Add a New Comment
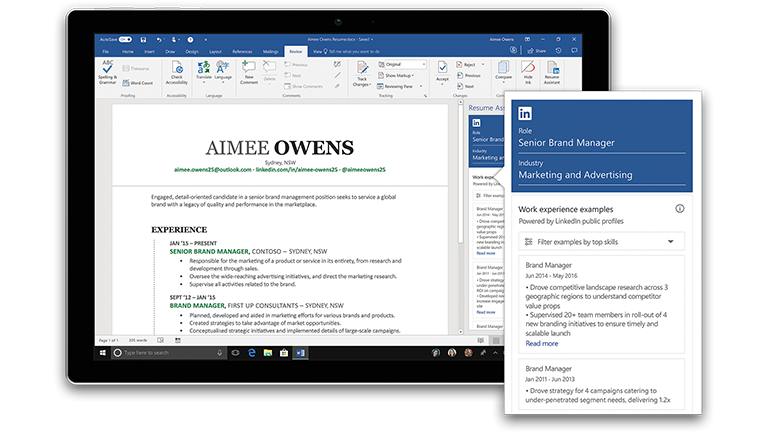Image resolution: width=768 pixels, height=432 pixels. pyautogui.click(x=249, y=72)
